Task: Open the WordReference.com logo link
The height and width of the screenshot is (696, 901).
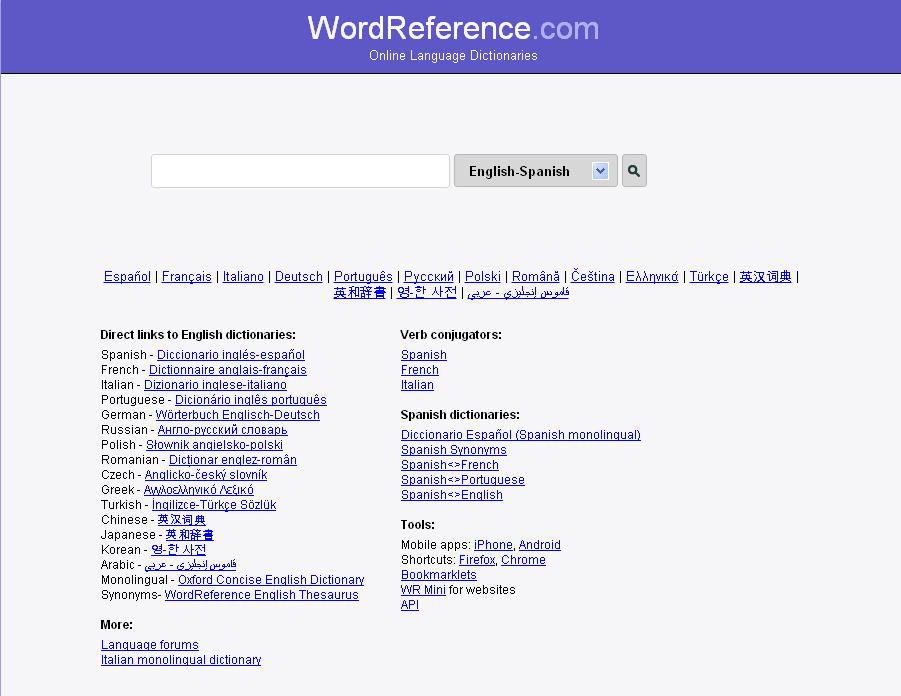Action: (x=453, y=28)
